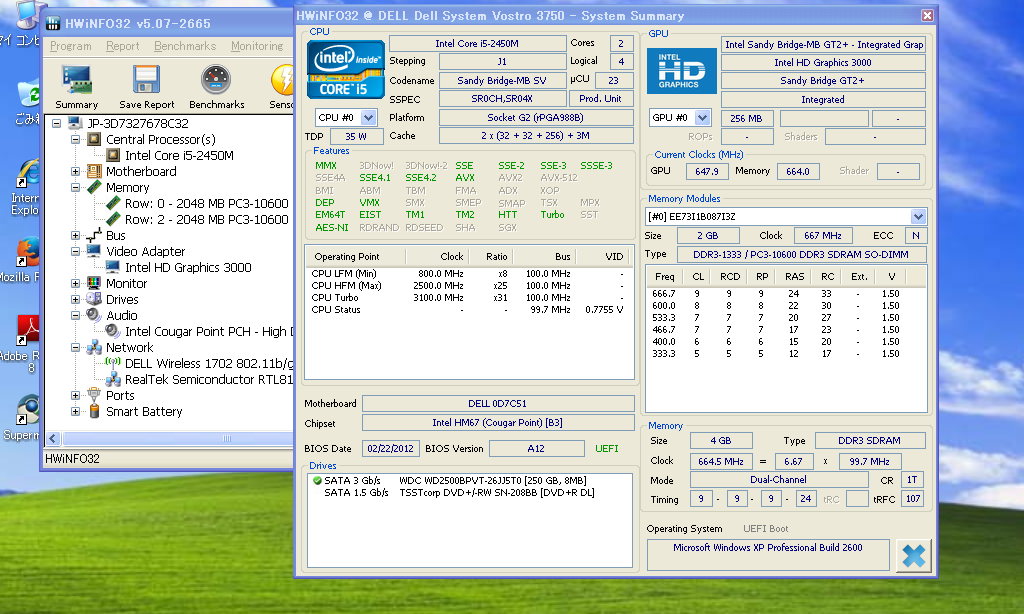Click the Intel Core i5 logo
Screen dimensions: 1024x614
tap(345, 69)
